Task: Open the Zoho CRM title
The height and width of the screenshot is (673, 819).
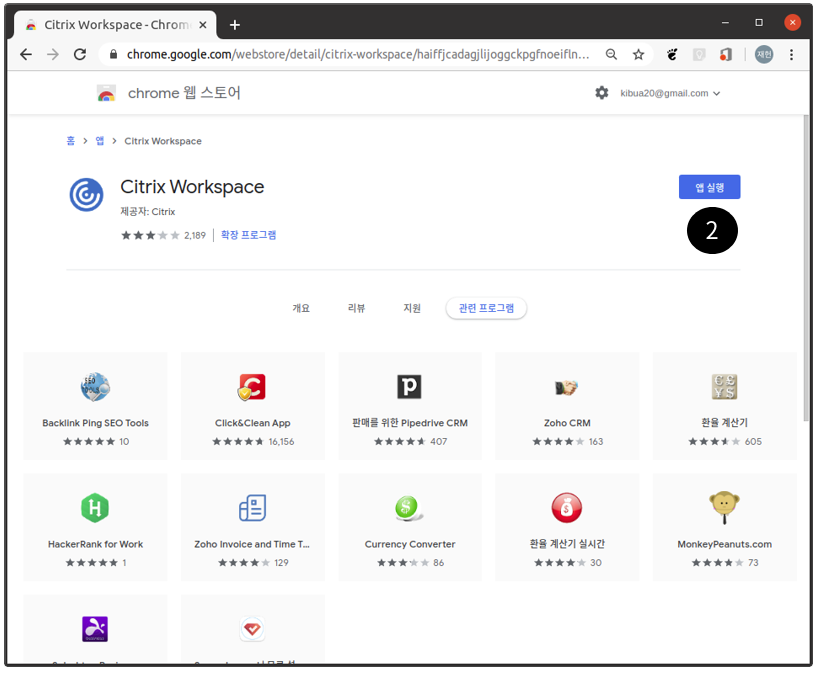Action: click(x=567, y=423)
